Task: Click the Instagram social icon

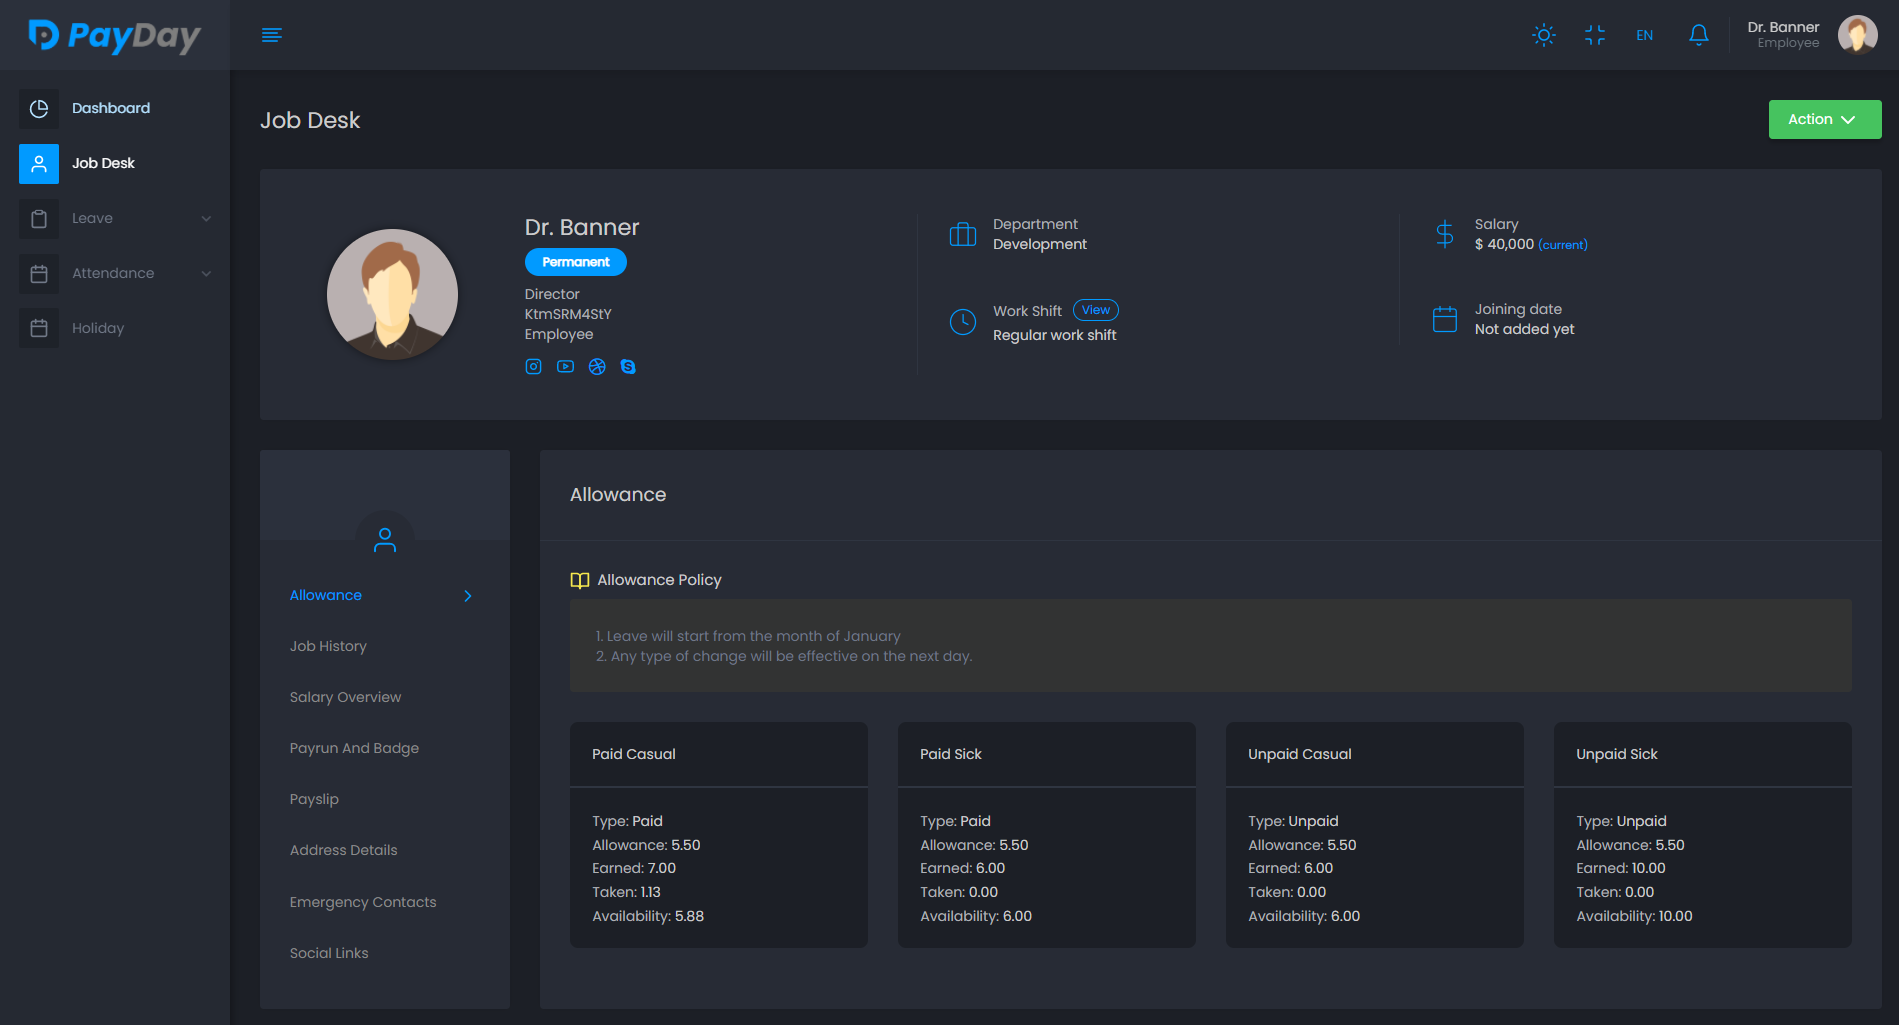Action: [533, 367]
